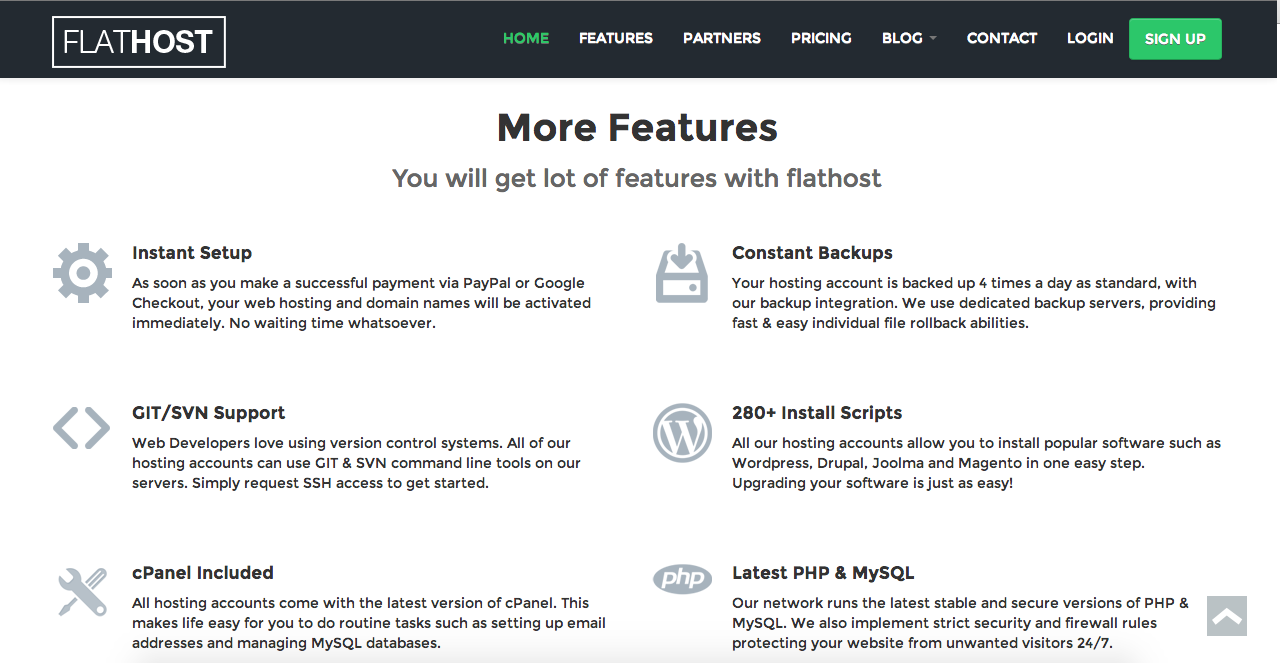Click the 280+ Install Scripts heading
The image size is (1280, 663).
click(817, 413)
